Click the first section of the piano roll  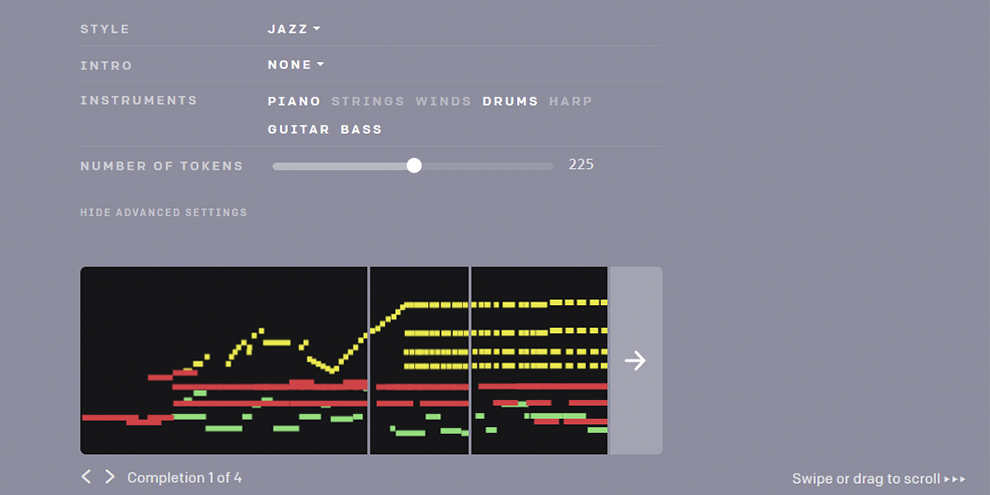pos(224,361)
